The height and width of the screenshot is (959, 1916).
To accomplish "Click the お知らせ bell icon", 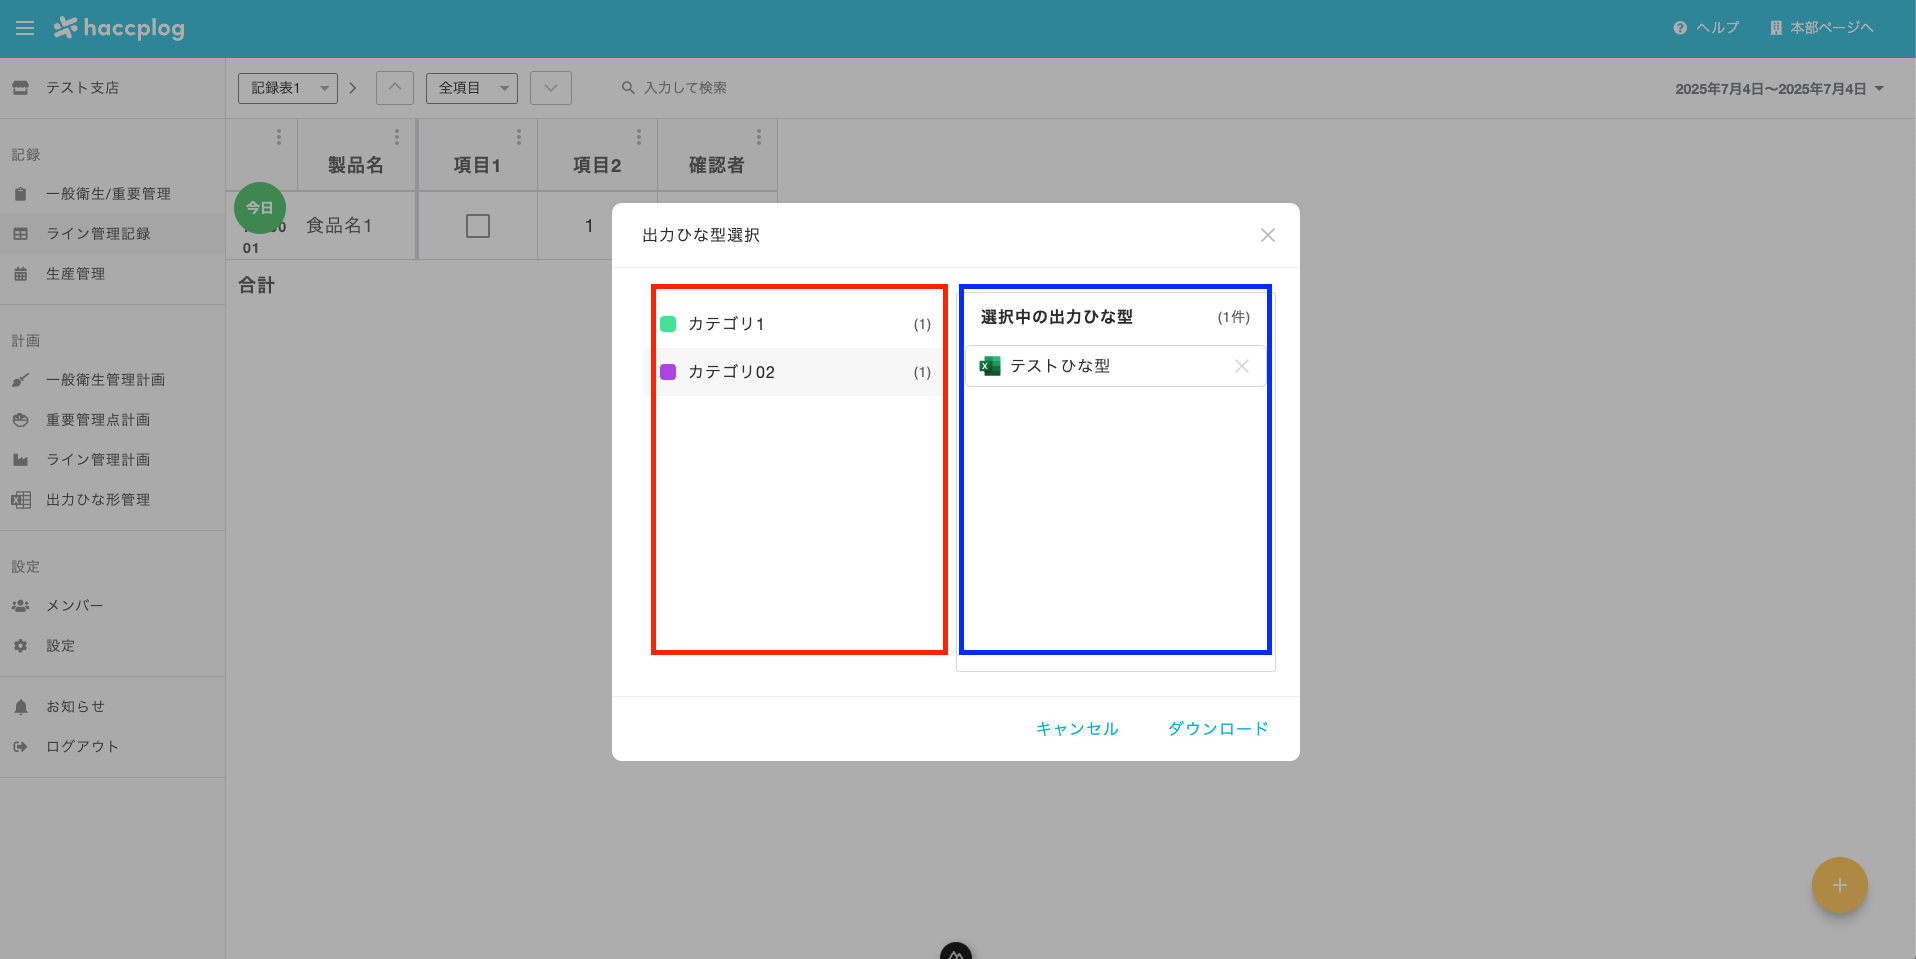I will coord(21,705).
